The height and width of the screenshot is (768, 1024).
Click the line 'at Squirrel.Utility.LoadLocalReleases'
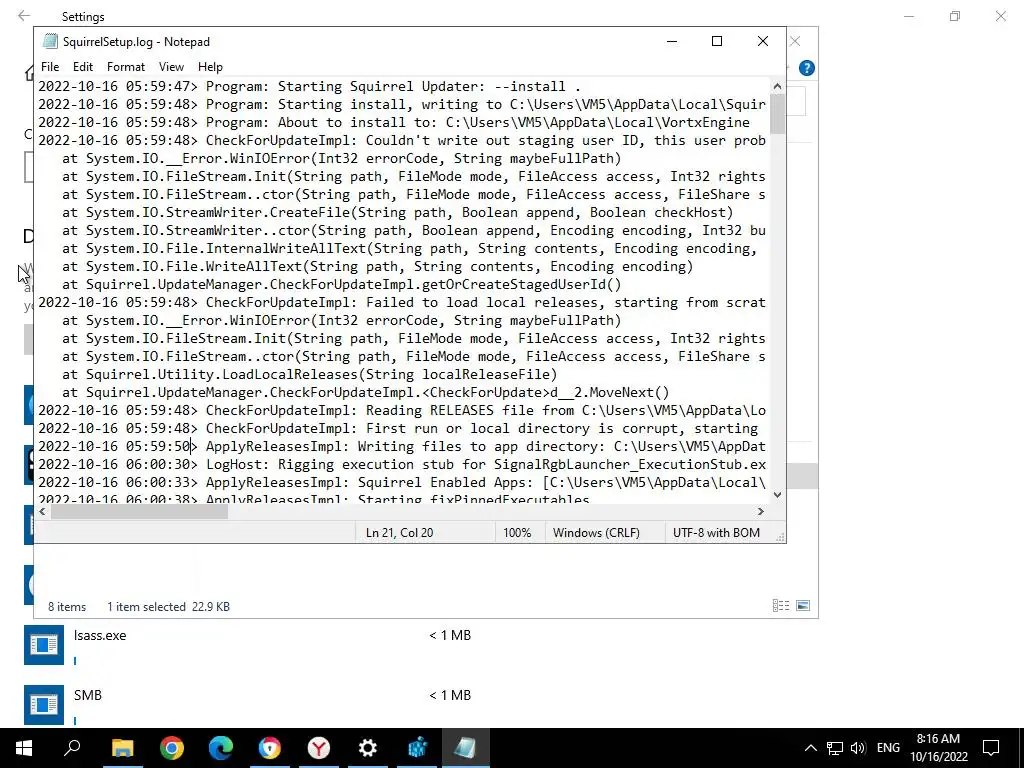[x=310, y=374]
